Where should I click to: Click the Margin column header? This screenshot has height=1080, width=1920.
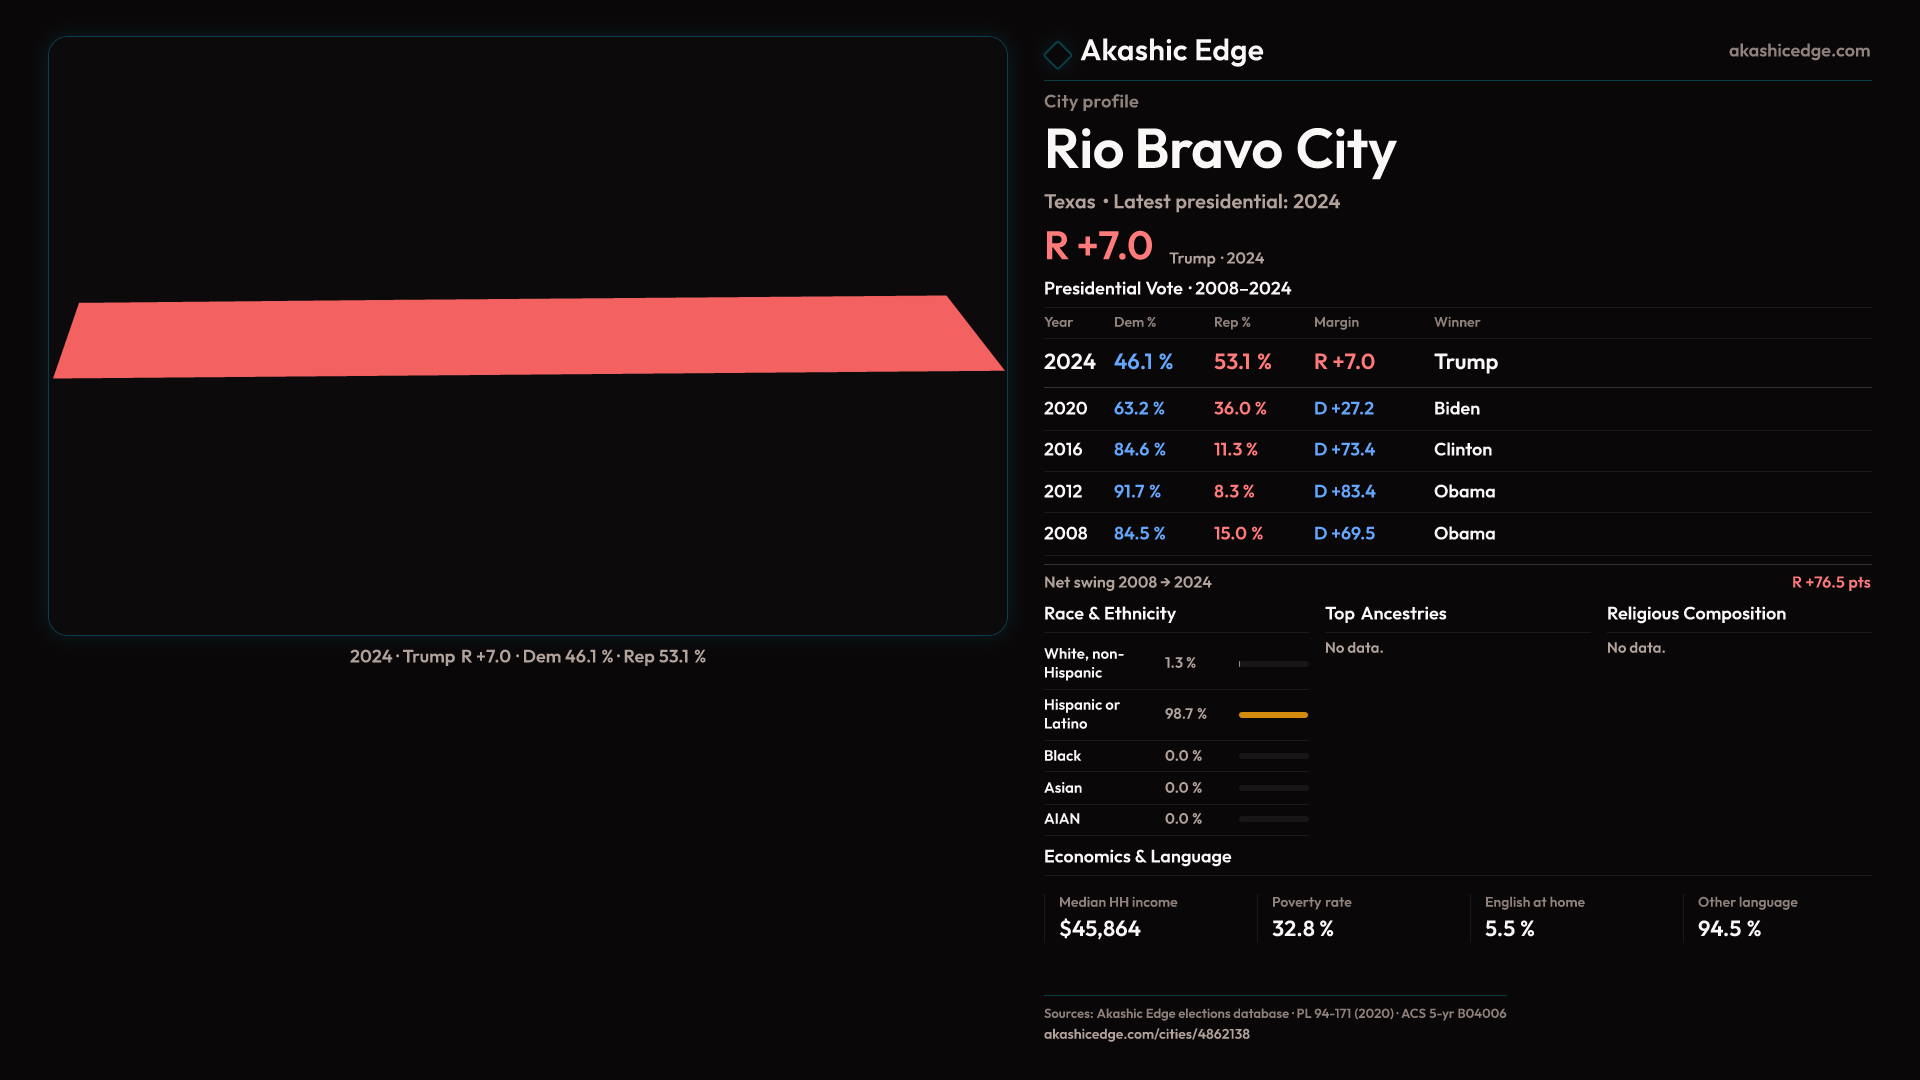coord(1335,322)
